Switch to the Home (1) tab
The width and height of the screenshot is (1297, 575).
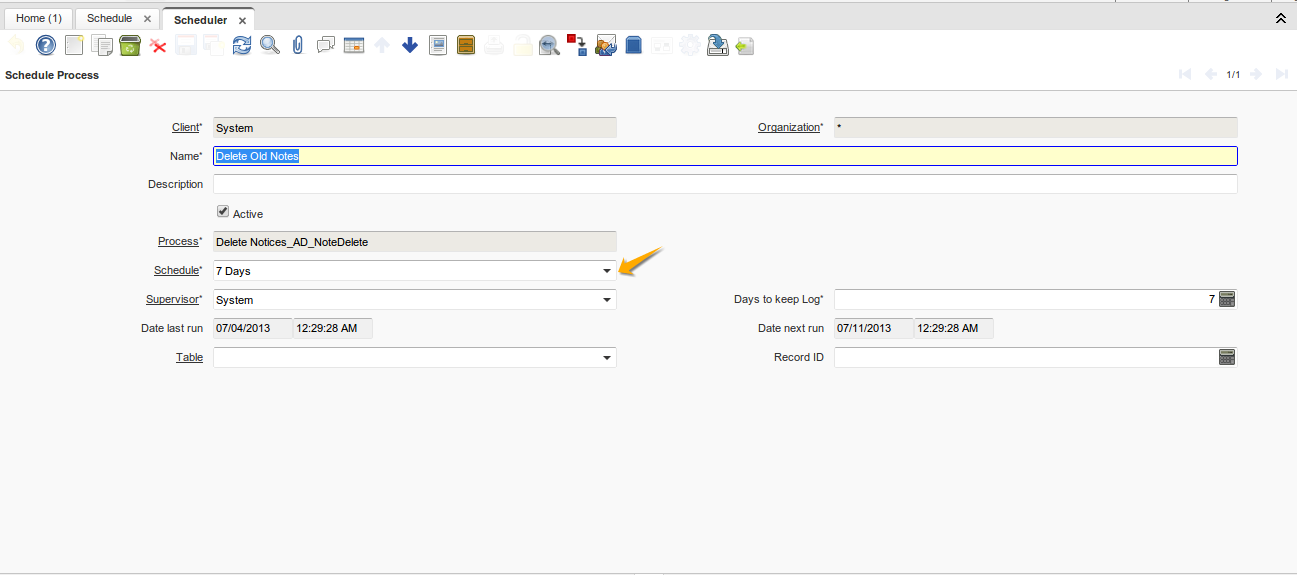(x=39, y=19)
